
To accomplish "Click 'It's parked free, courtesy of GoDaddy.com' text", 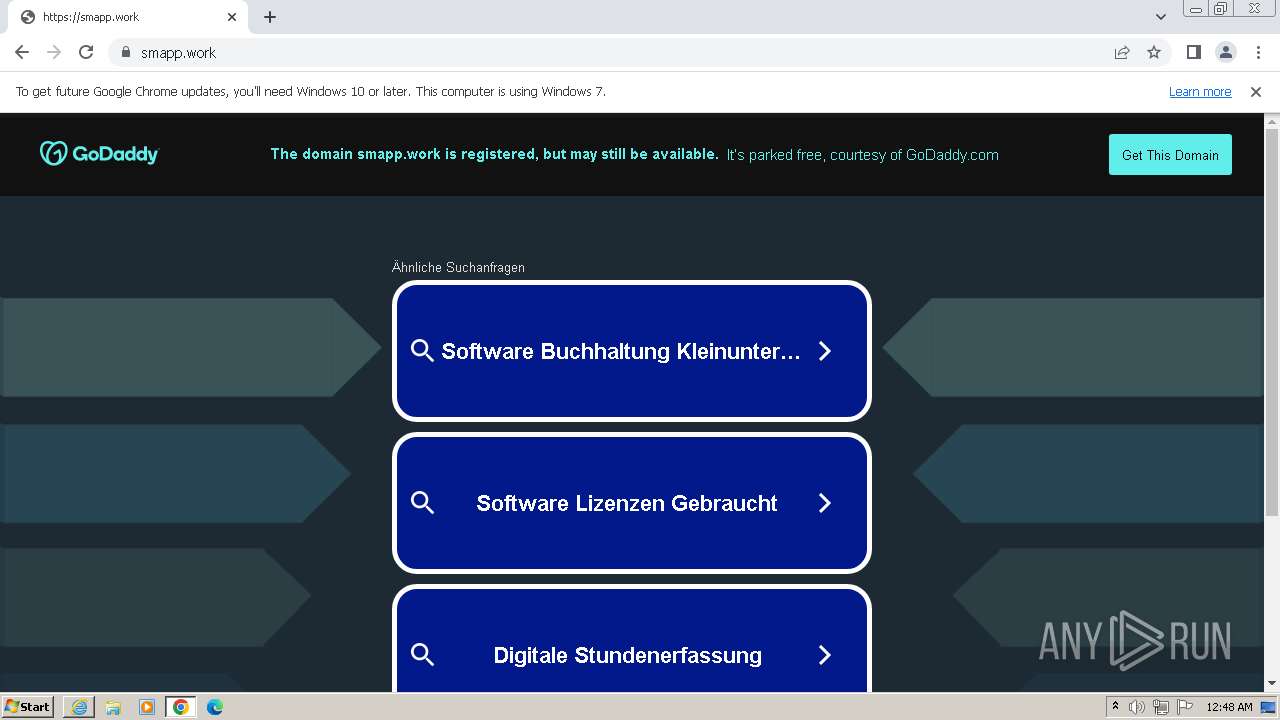I will coord(862,155).
